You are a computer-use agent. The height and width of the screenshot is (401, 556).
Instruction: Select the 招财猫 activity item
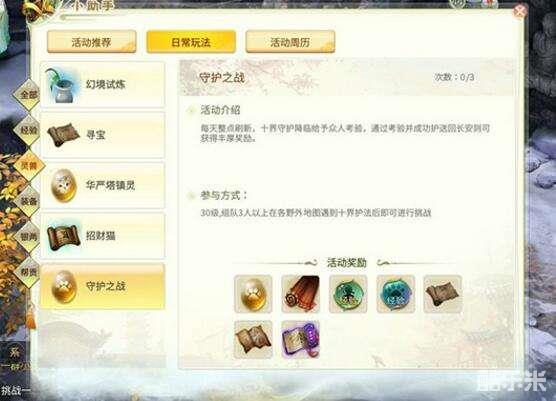coord(102,236)
